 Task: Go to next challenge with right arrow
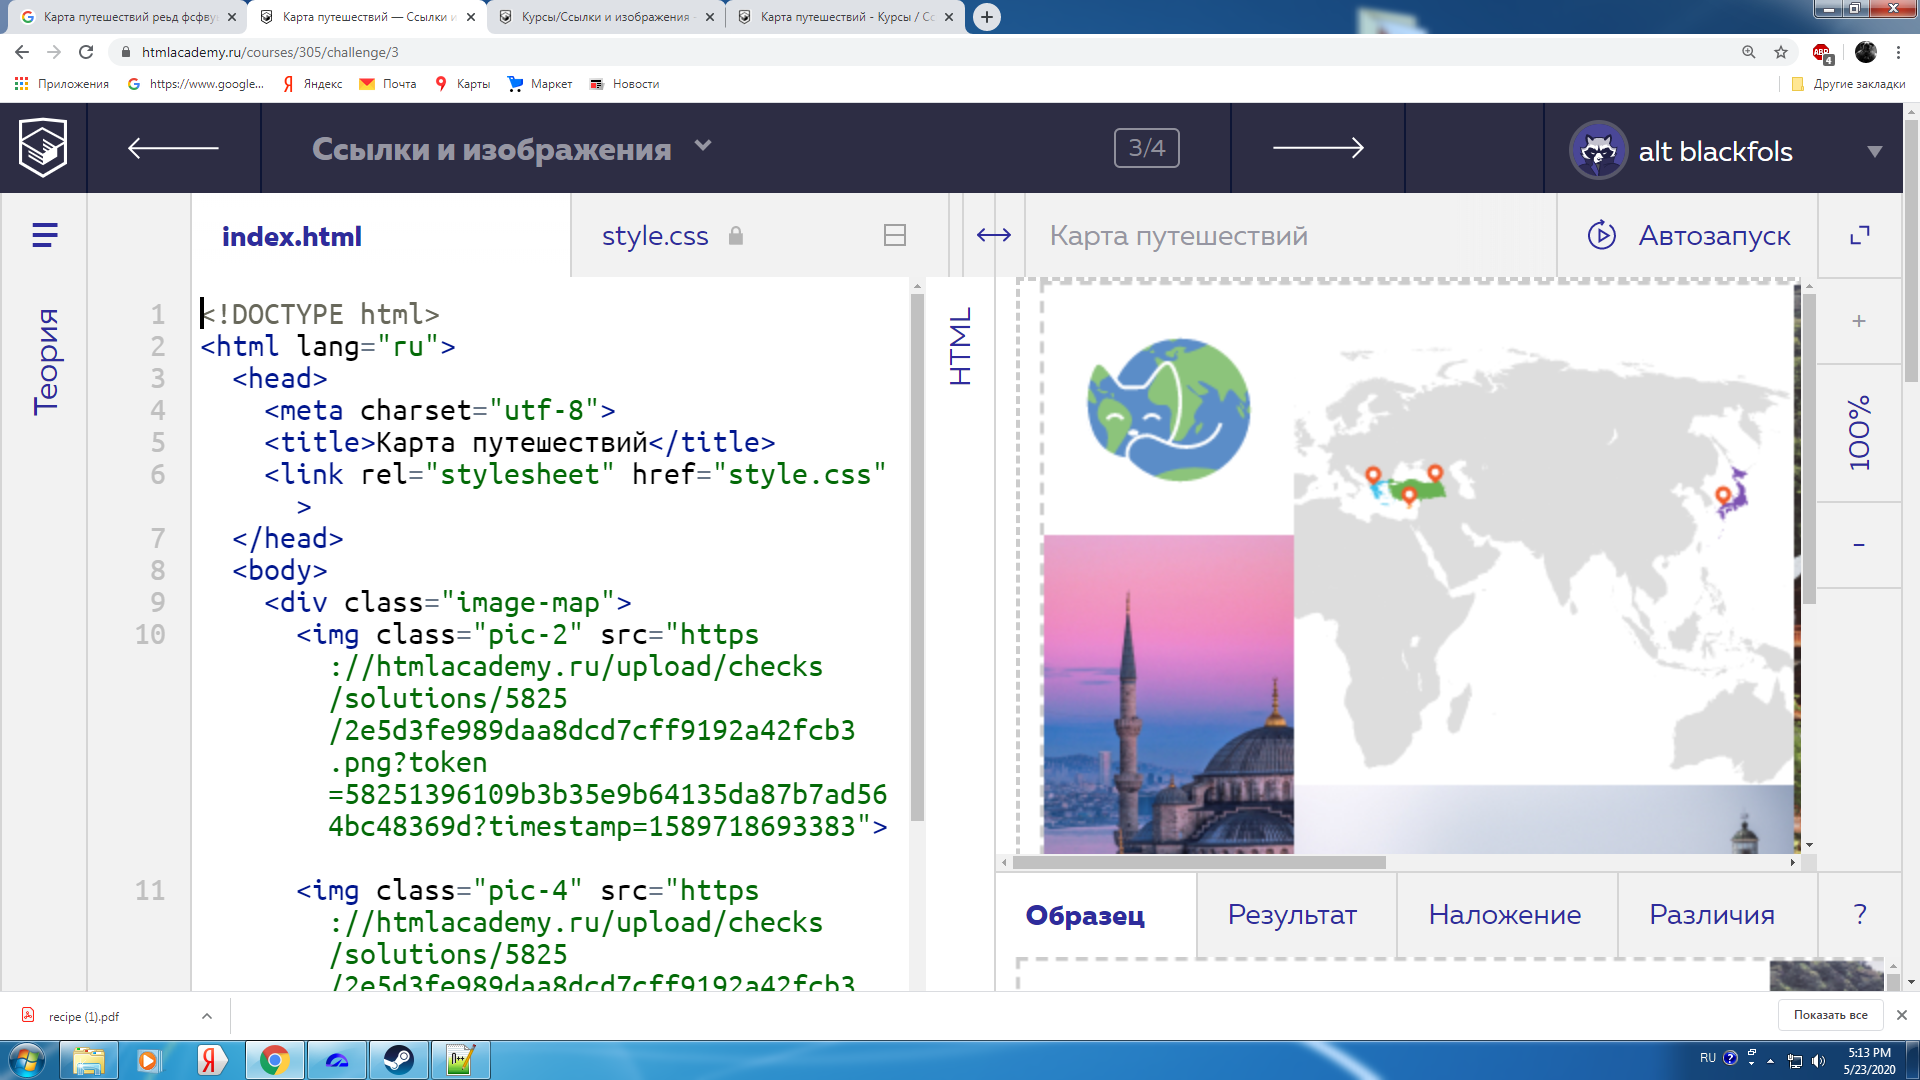click(1317, 148)
